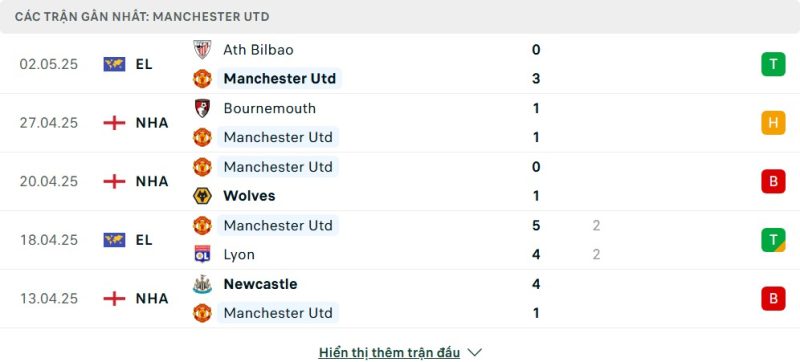The height and width of the screenshot is (362, 800).
Task: Click the T badge for Lyon match
Action: tap(773, 240)
